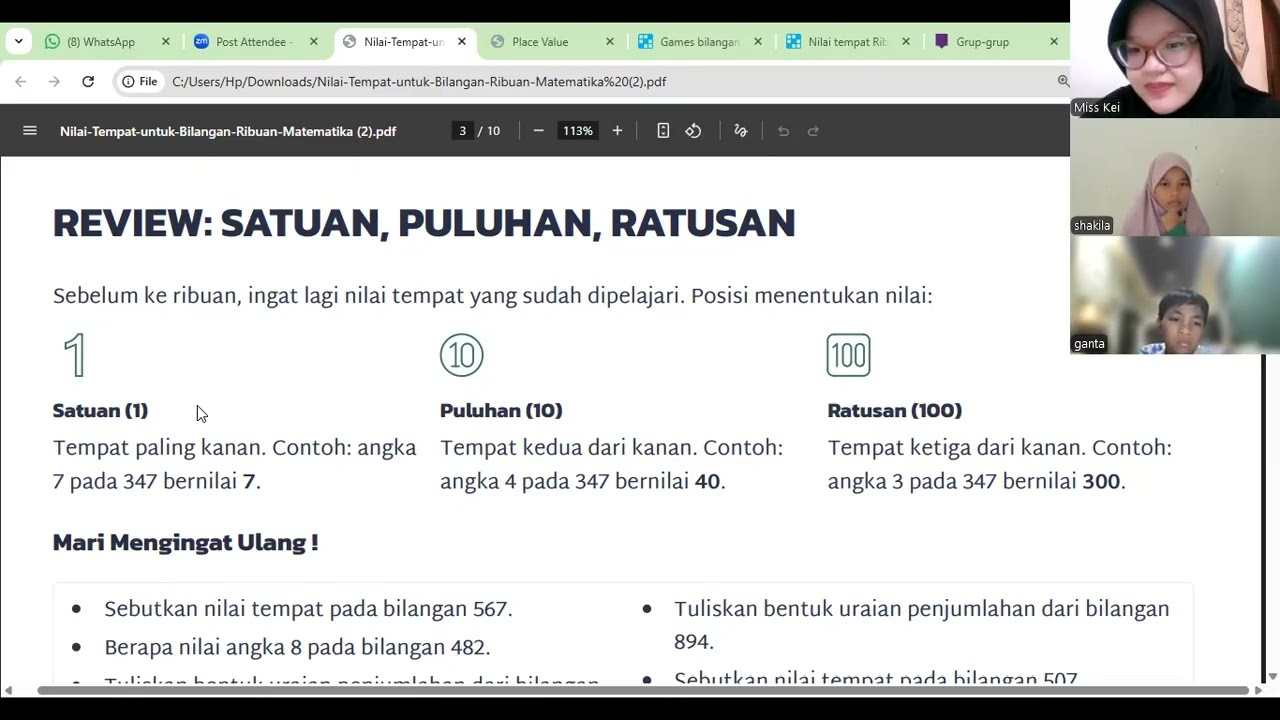Click the Mari Mengingat Ulang ! heading

click(x=186, y=542)
